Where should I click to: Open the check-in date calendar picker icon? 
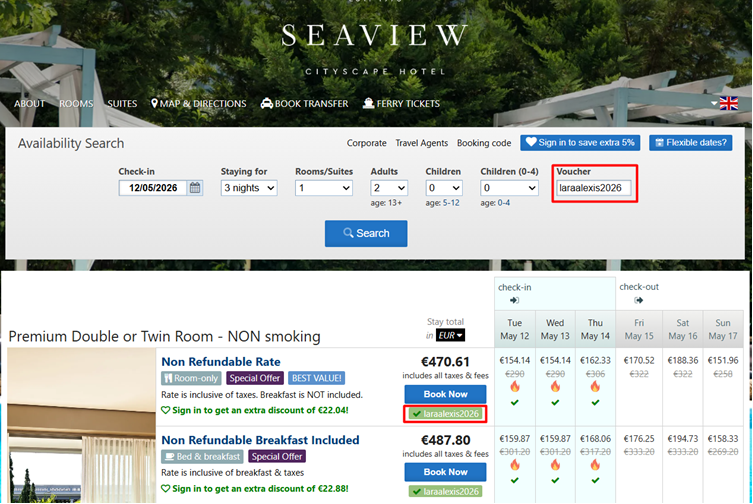(x=195, y=188)
